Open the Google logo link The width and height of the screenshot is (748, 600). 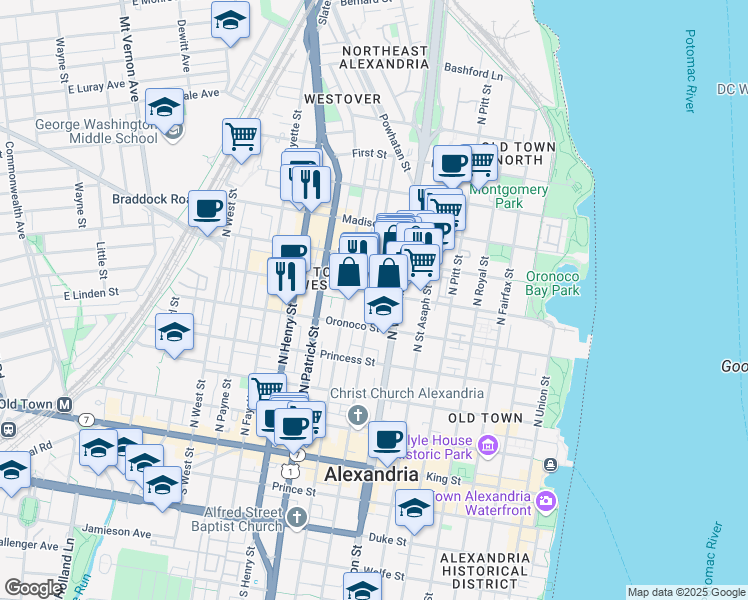pos(32,588)
